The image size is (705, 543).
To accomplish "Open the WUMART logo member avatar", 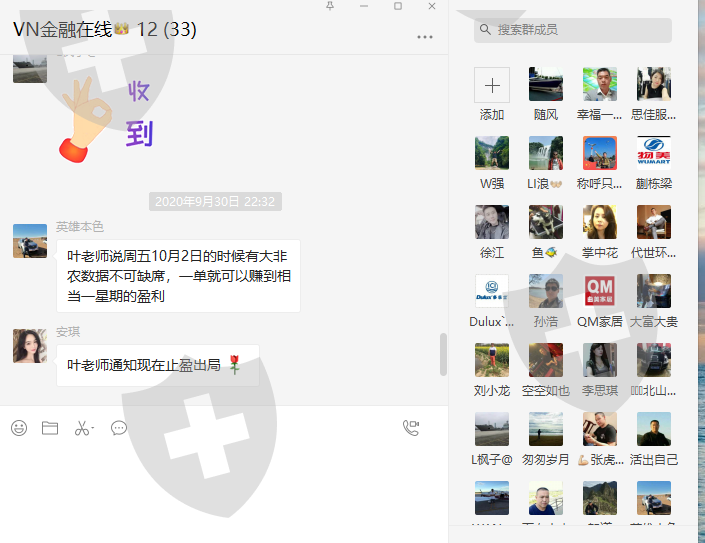I will tap(654, 153).
